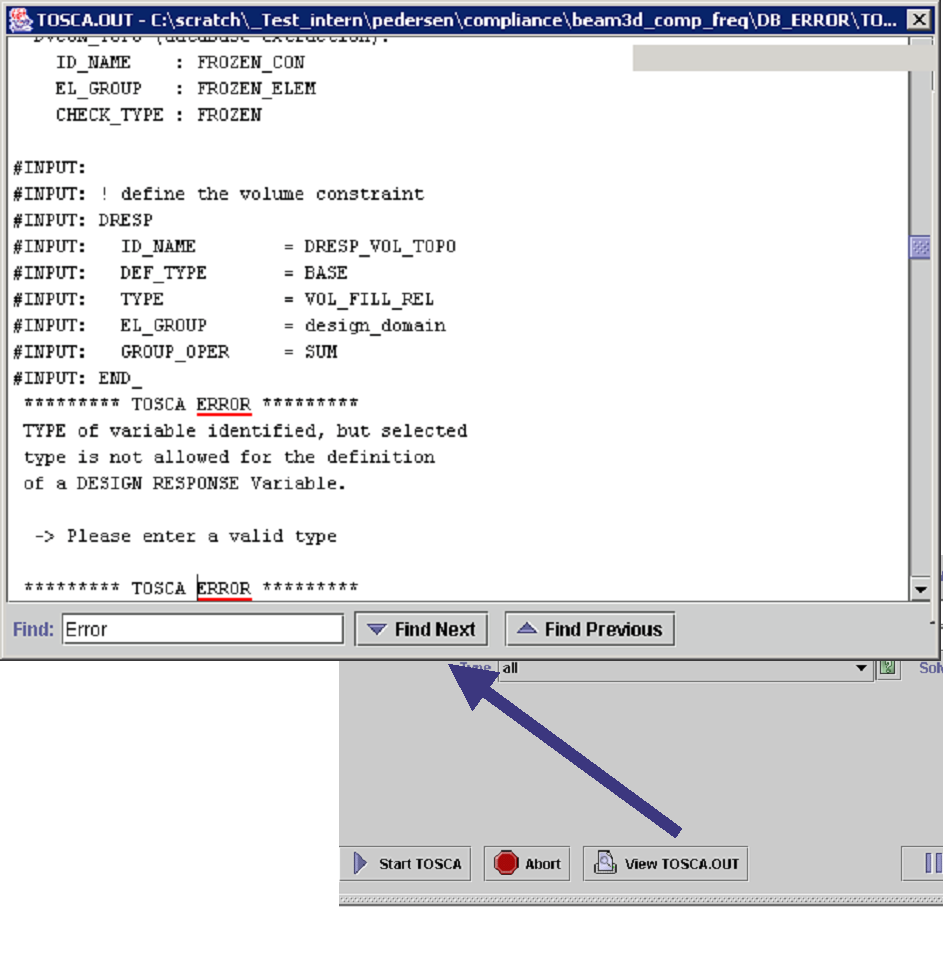This screenshot has width=943, height=973.
Task: Click the VOL_FILL_REL text in the TYPE line
Action: 369,299
